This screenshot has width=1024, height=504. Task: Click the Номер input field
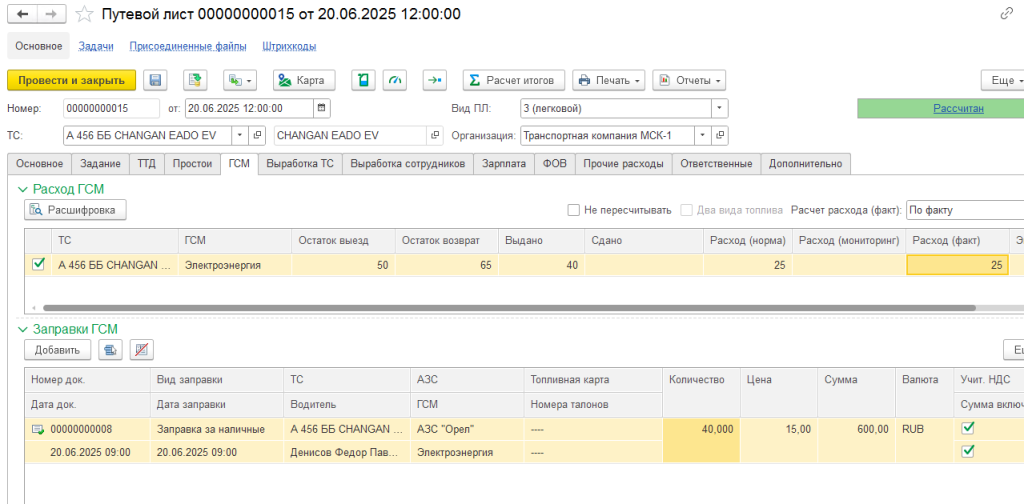110,108
